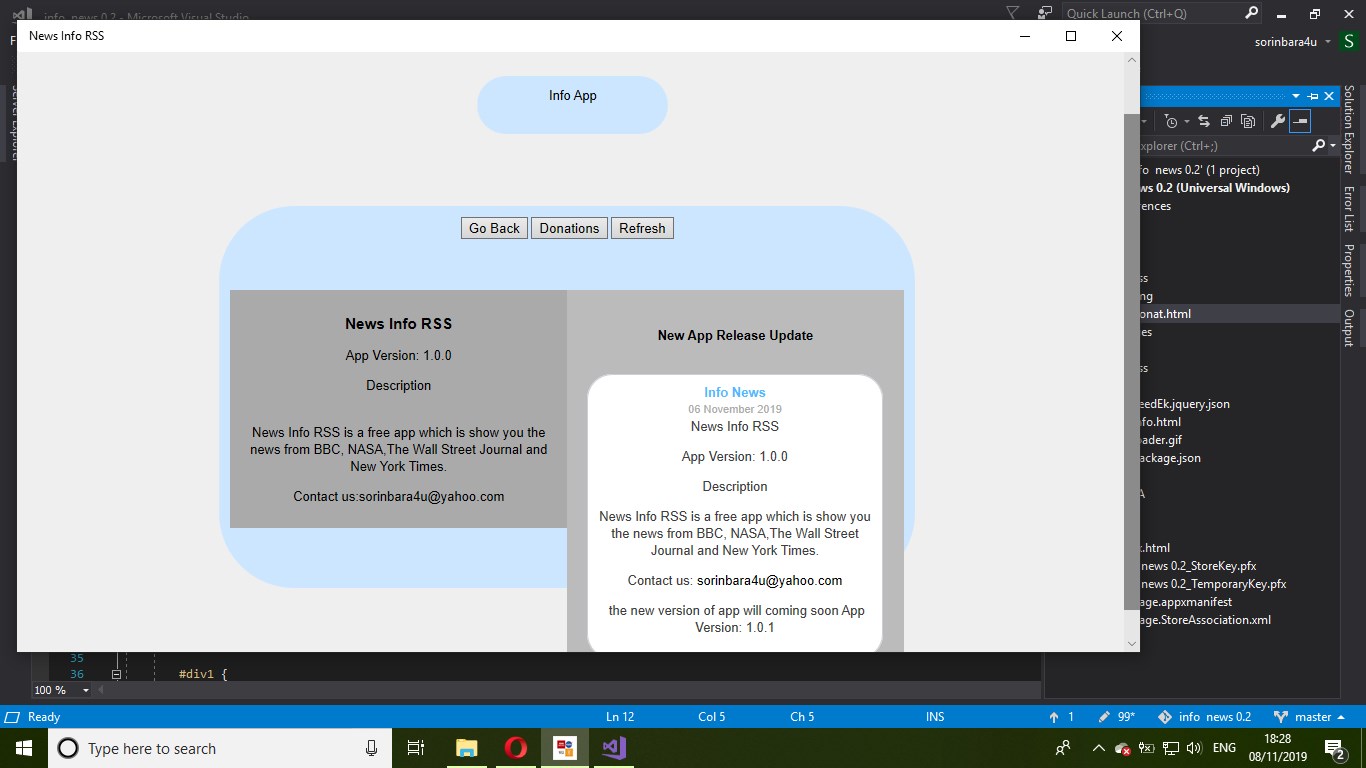Click the vertical scrollbar thumb of News Info RSS
The width and height of the screenshot is (1366, 768).
point(1132,361)
